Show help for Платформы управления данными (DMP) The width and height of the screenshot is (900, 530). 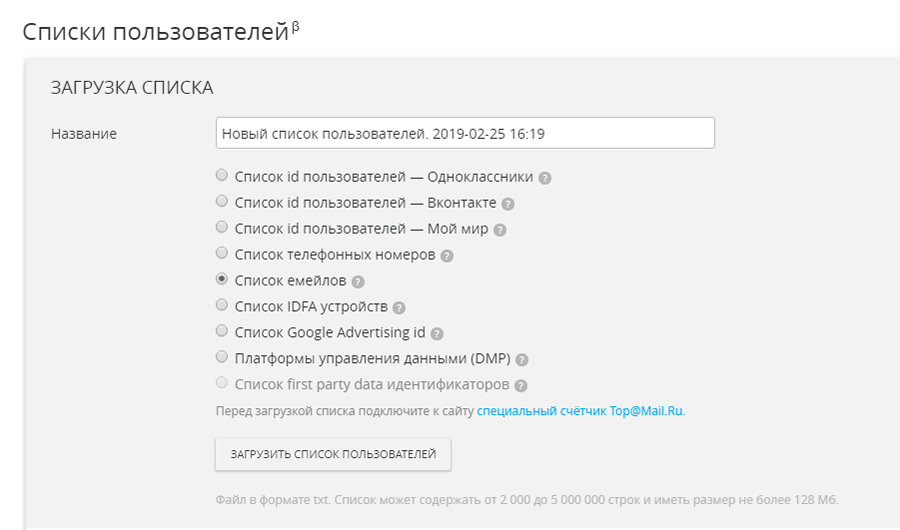click(x=521, y=360)
